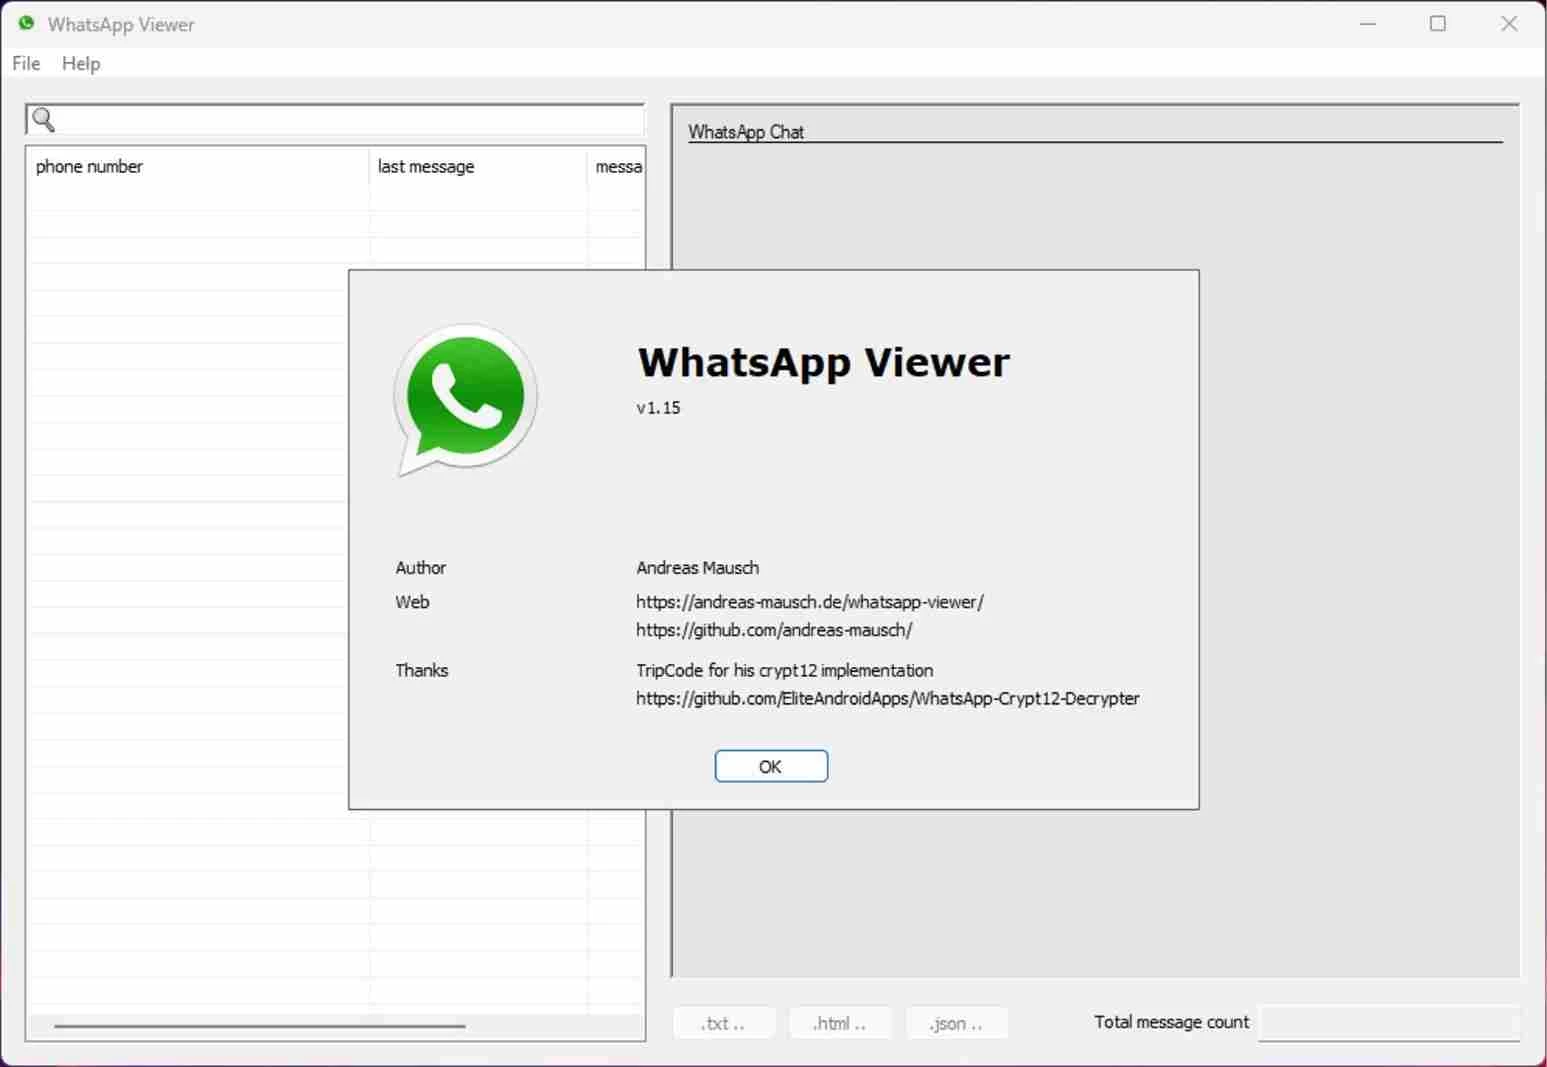Open the andreas-mausch.de whatsapp-viewer link
Screen dimensions: 1547x1067
pyautogui.click(x=809, y=602)
